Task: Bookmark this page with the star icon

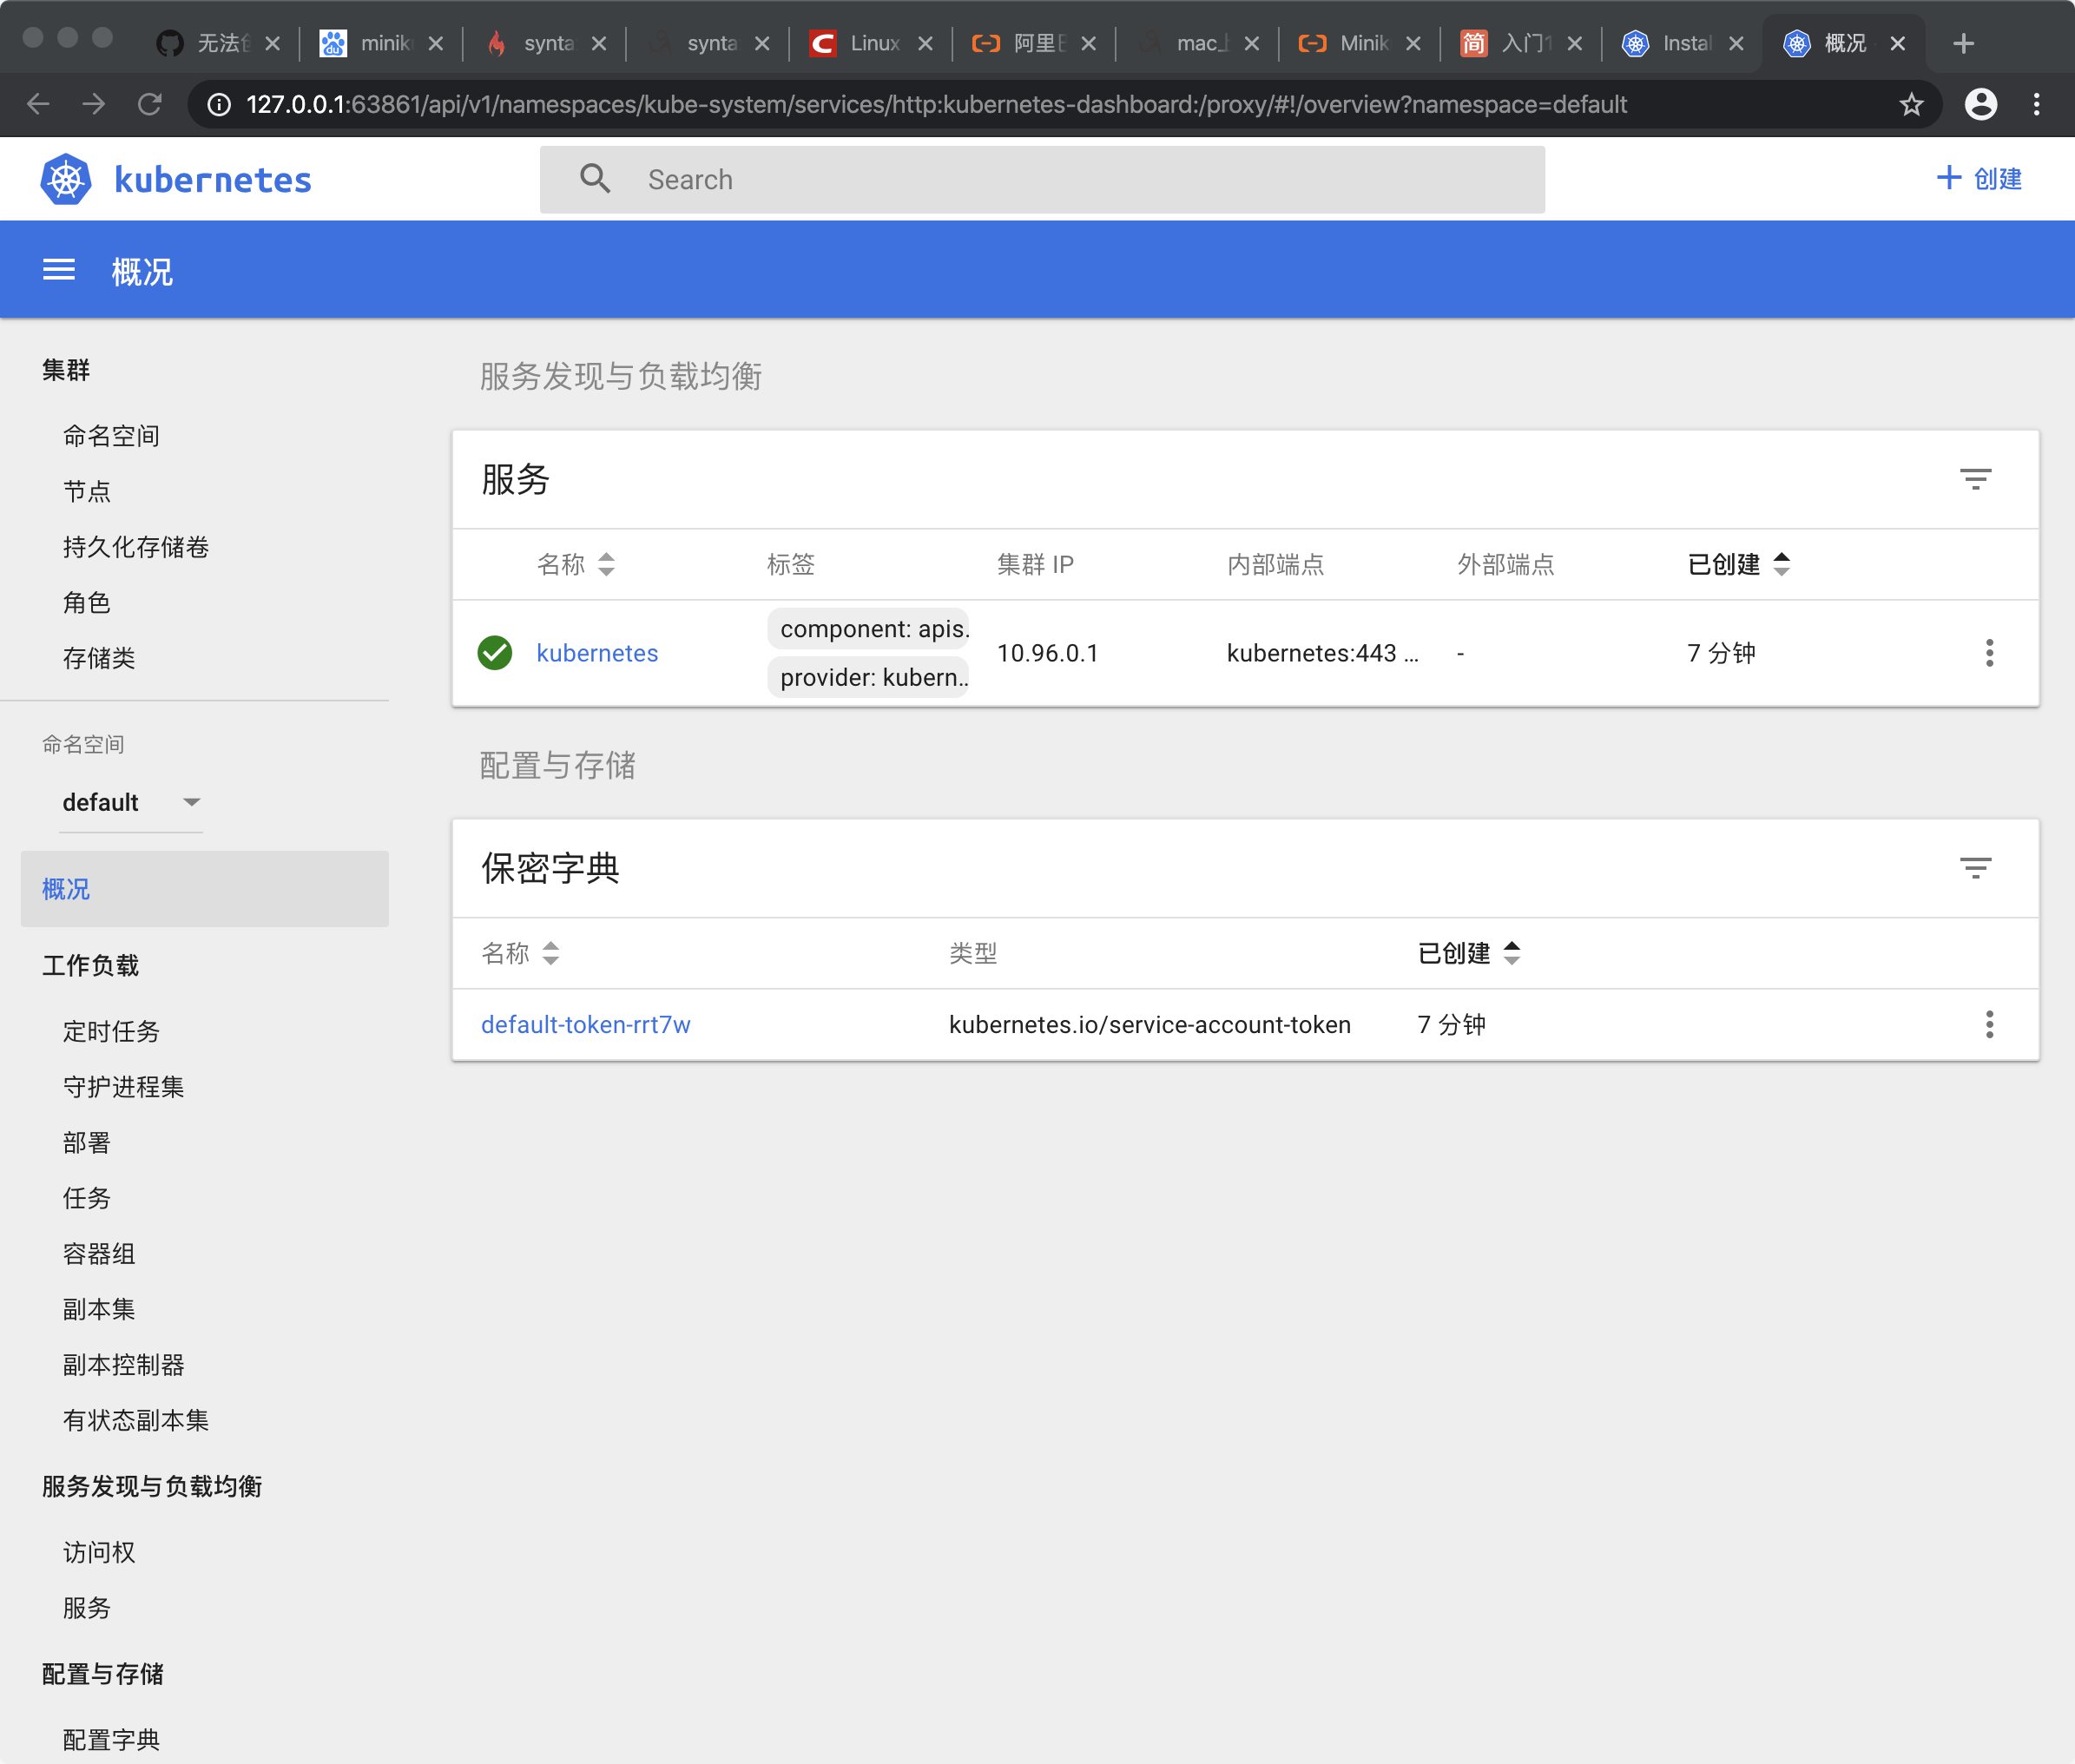Action: 1911,104
